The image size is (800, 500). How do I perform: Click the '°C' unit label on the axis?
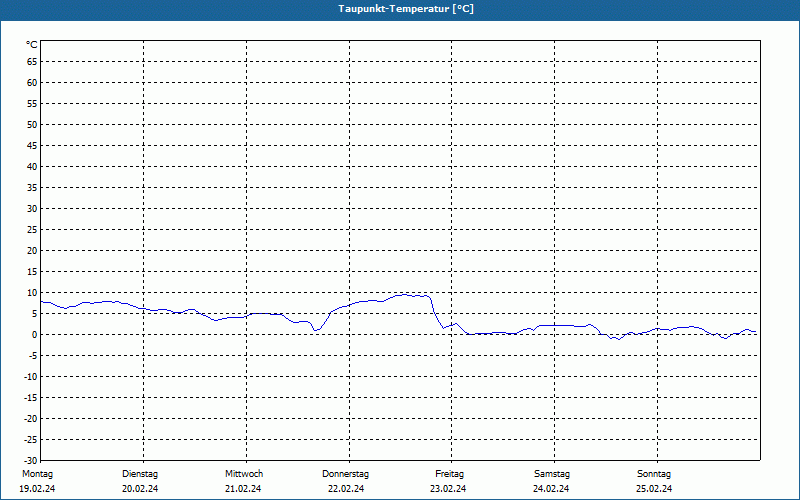pyautogui.click(x=32, y=45)
